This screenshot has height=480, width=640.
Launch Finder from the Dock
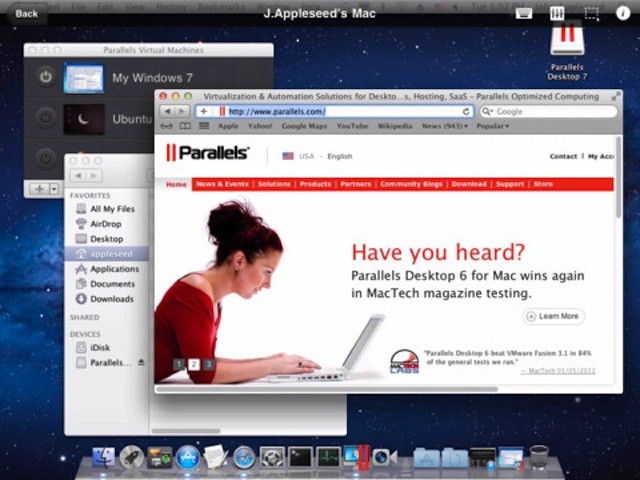(x=103, y=457)
